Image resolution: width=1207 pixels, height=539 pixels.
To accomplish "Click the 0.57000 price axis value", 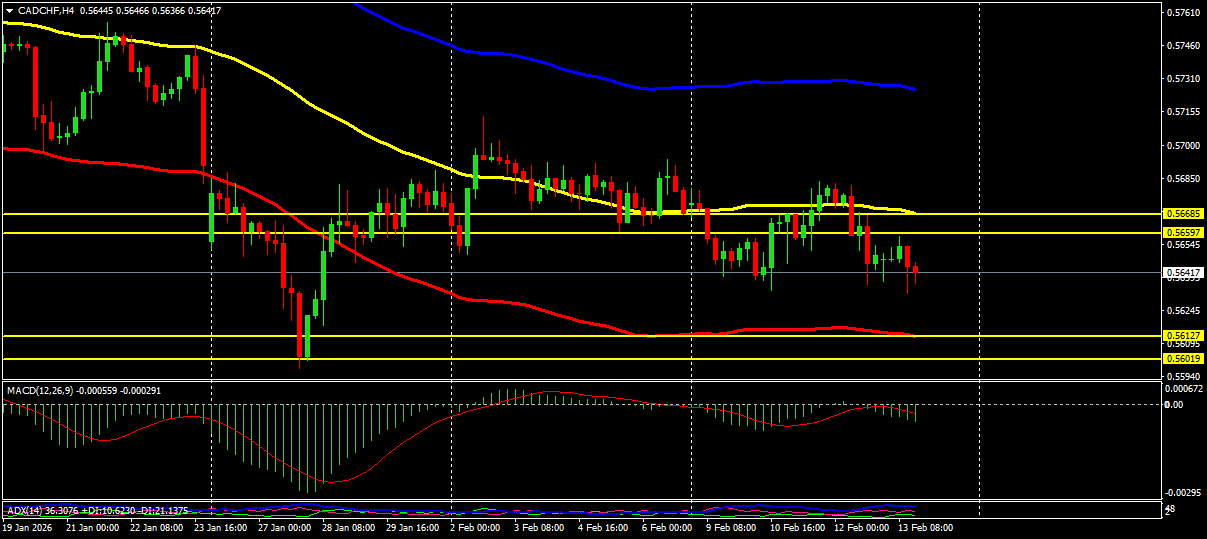I will coord(1183,146).
